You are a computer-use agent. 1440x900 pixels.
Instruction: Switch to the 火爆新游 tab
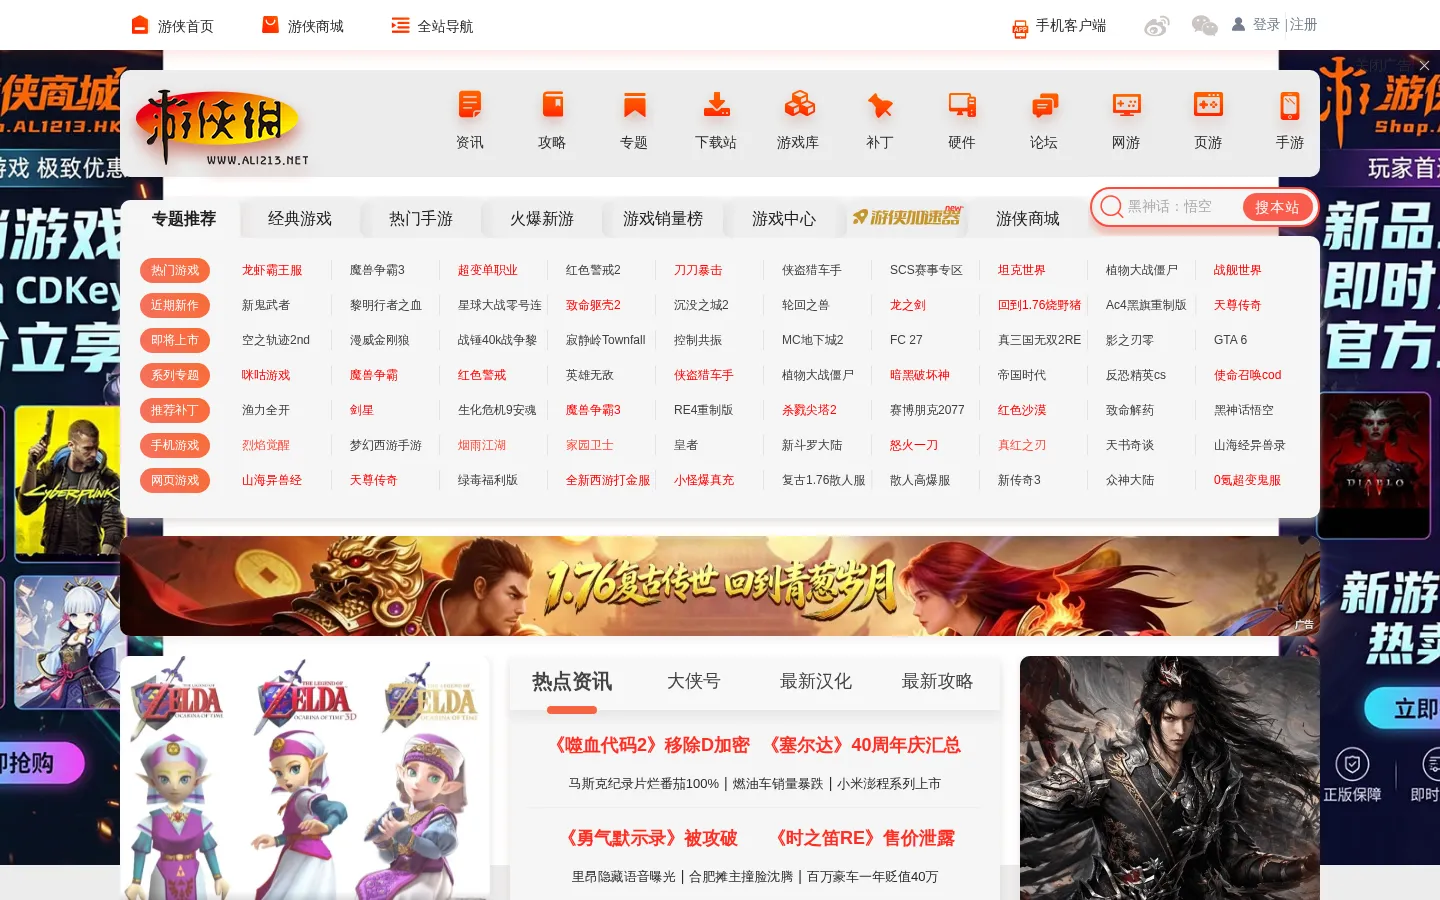[542, 219]
